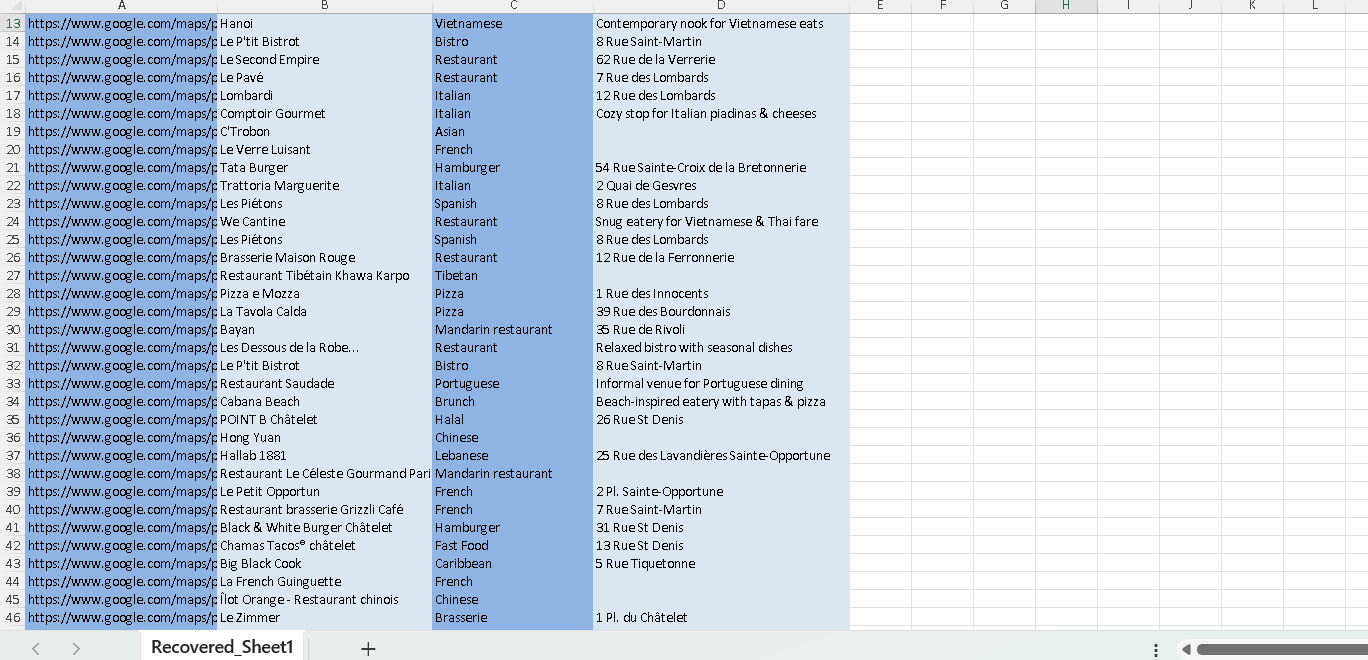Select row 30 header
Image resolution: width=1368 pixels, height=660 pixels.
tap(13, 329)
